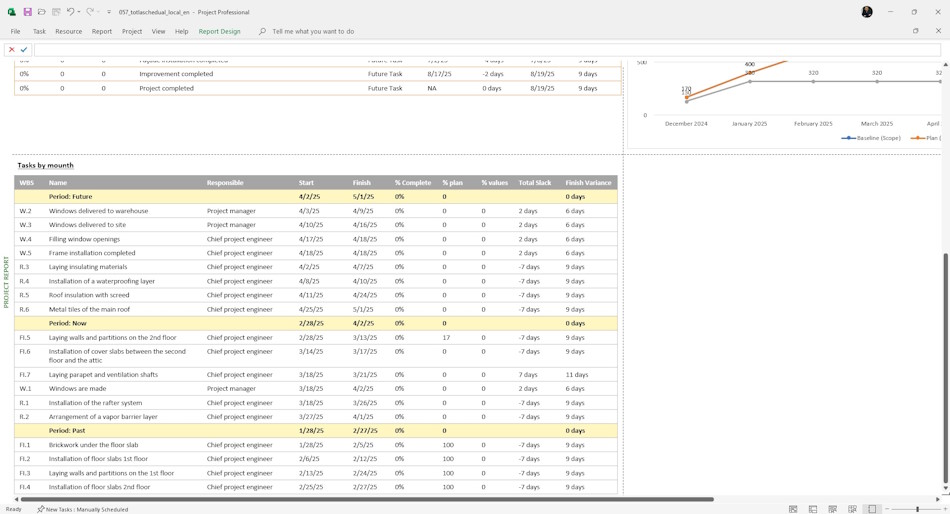Click the zoom in plus button
The image size is (950, 514).
pyautogui.click(x=945, y=509)
